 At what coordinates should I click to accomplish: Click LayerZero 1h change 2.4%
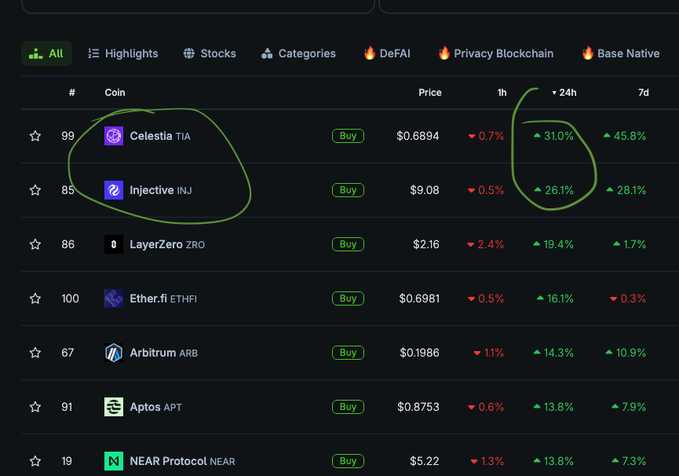pyautogui.click(x=485, y=244)
